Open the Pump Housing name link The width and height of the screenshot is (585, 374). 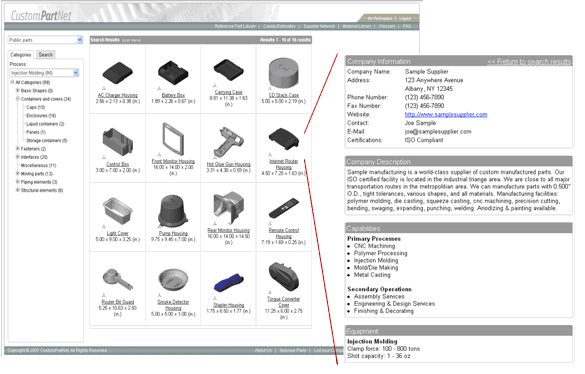coord(173,233)
